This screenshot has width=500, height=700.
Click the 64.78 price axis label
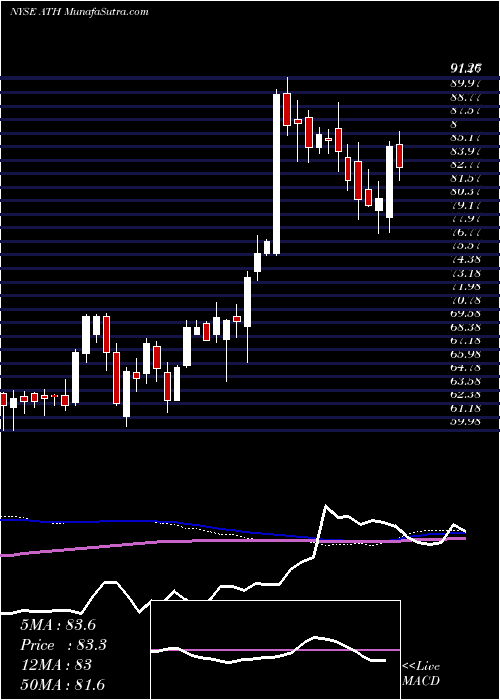(x=466, y=367)
